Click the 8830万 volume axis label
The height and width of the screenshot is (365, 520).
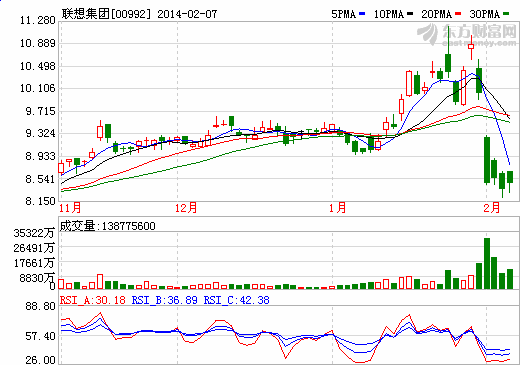(37, 278)
